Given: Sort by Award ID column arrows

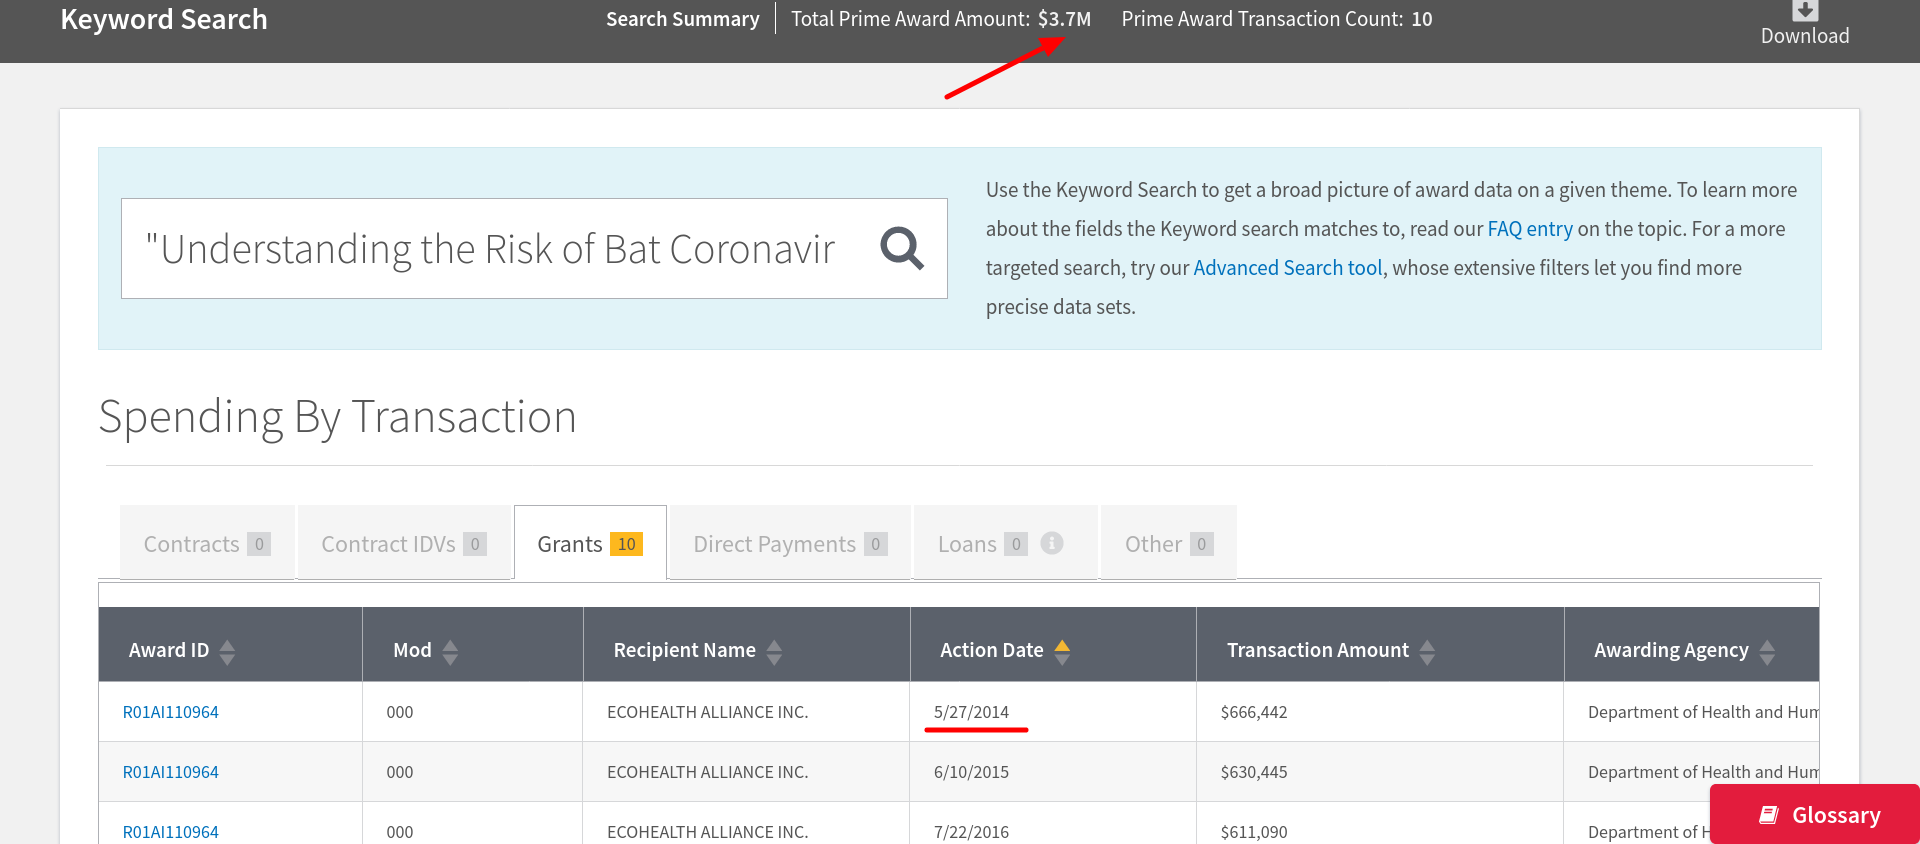Looking at the screenshot, I should 227,652.
